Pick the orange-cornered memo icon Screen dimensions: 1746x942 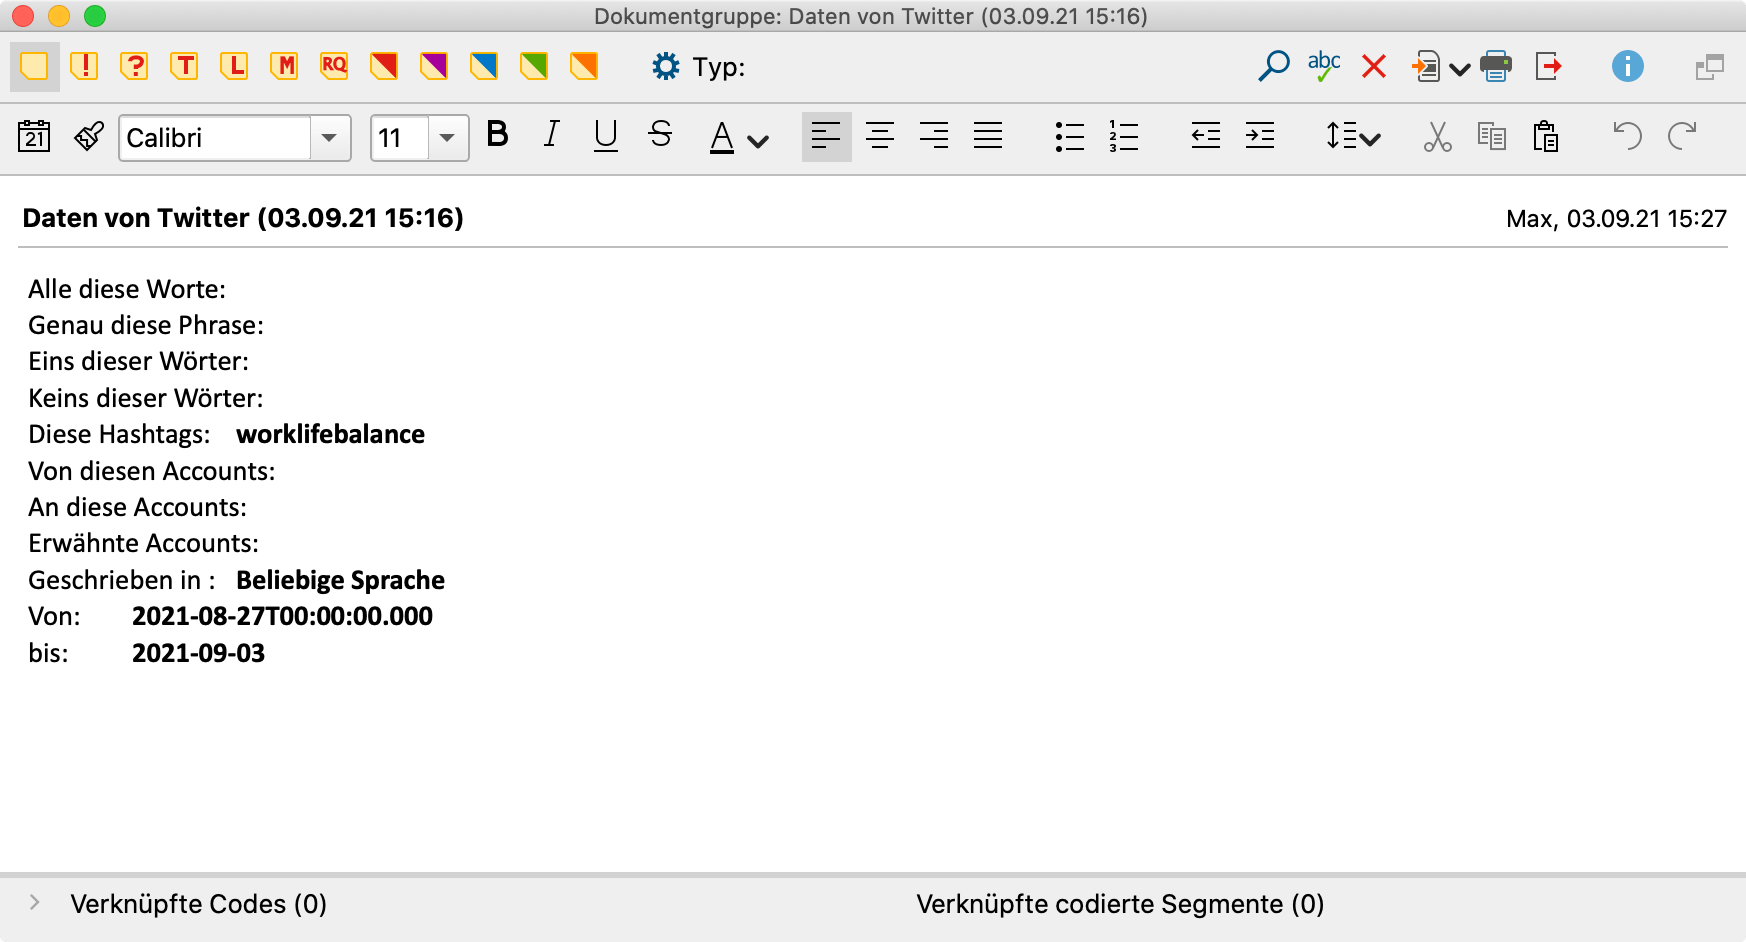584,67
